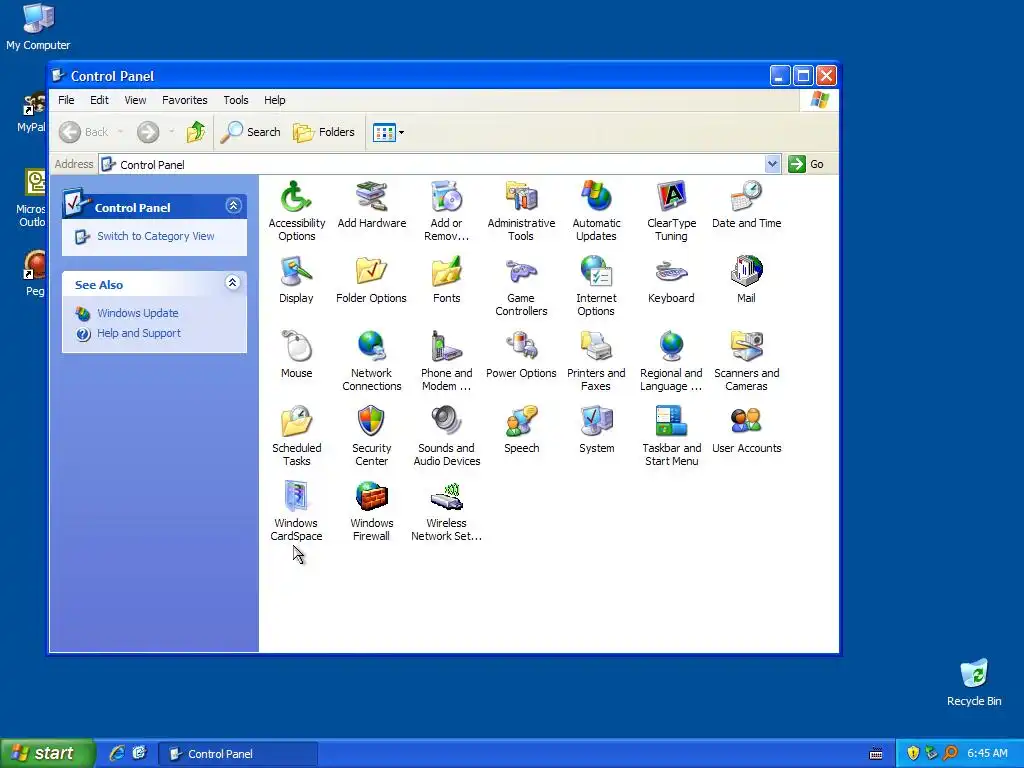Select the Recycle Bin desktop icon
The height and width of the screenshot is (768, 1024).
click(974, 683)
